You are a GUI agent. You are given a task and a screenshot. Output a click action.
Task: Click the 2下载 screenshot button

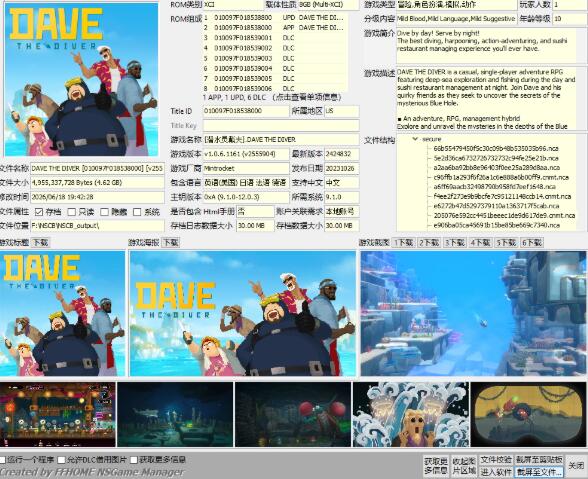(429, 243)
